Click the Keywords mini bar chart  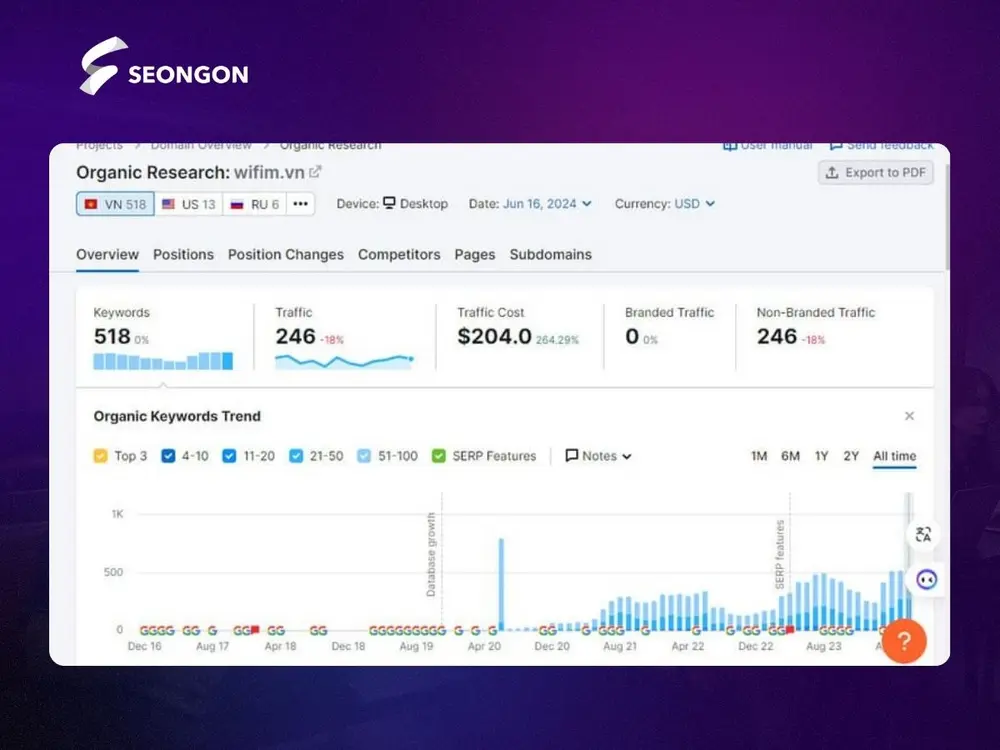click(163, 361)
